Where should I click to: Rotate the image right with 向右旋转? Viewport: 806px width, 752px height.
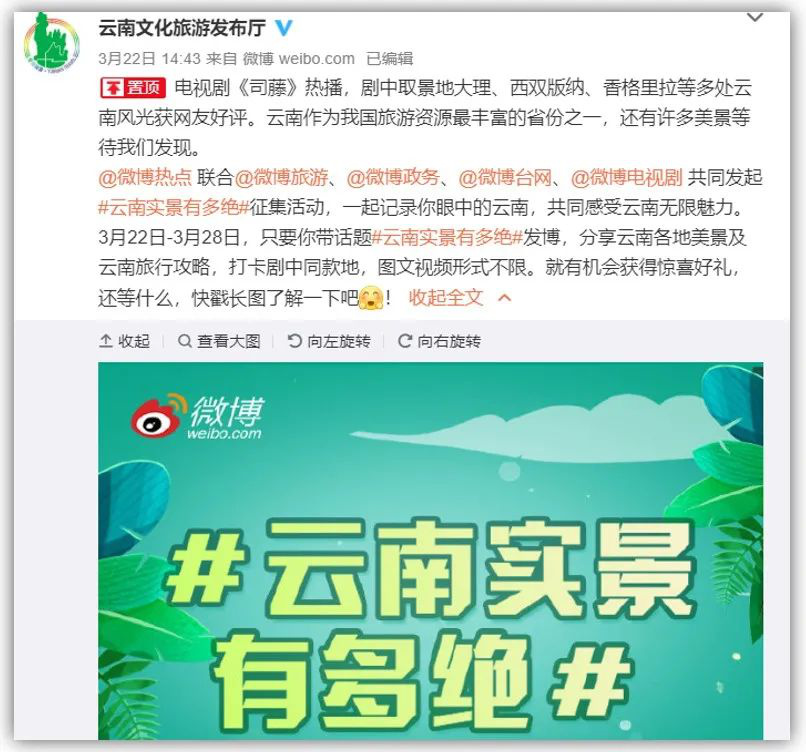439,341
